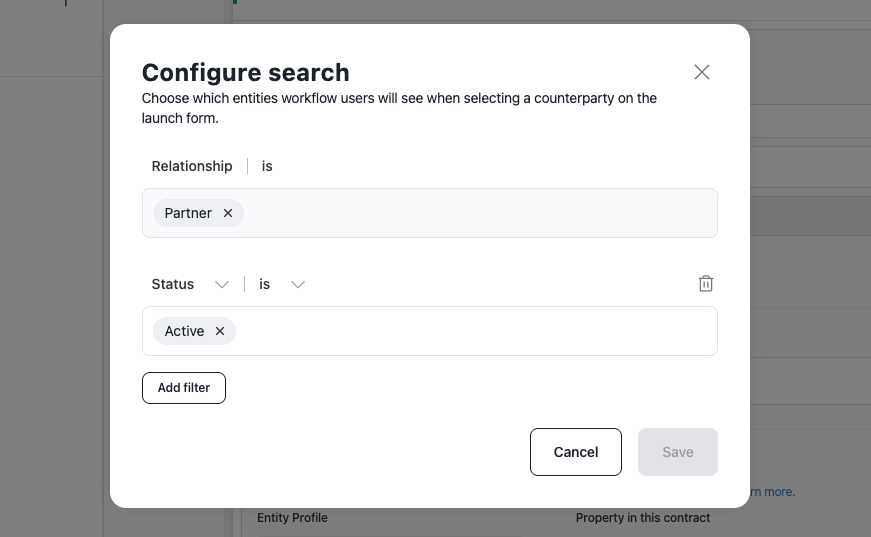Focus the Relationship values input box
Image resolution: width=871 pixels, height=537 pixels.
[480, 213]
